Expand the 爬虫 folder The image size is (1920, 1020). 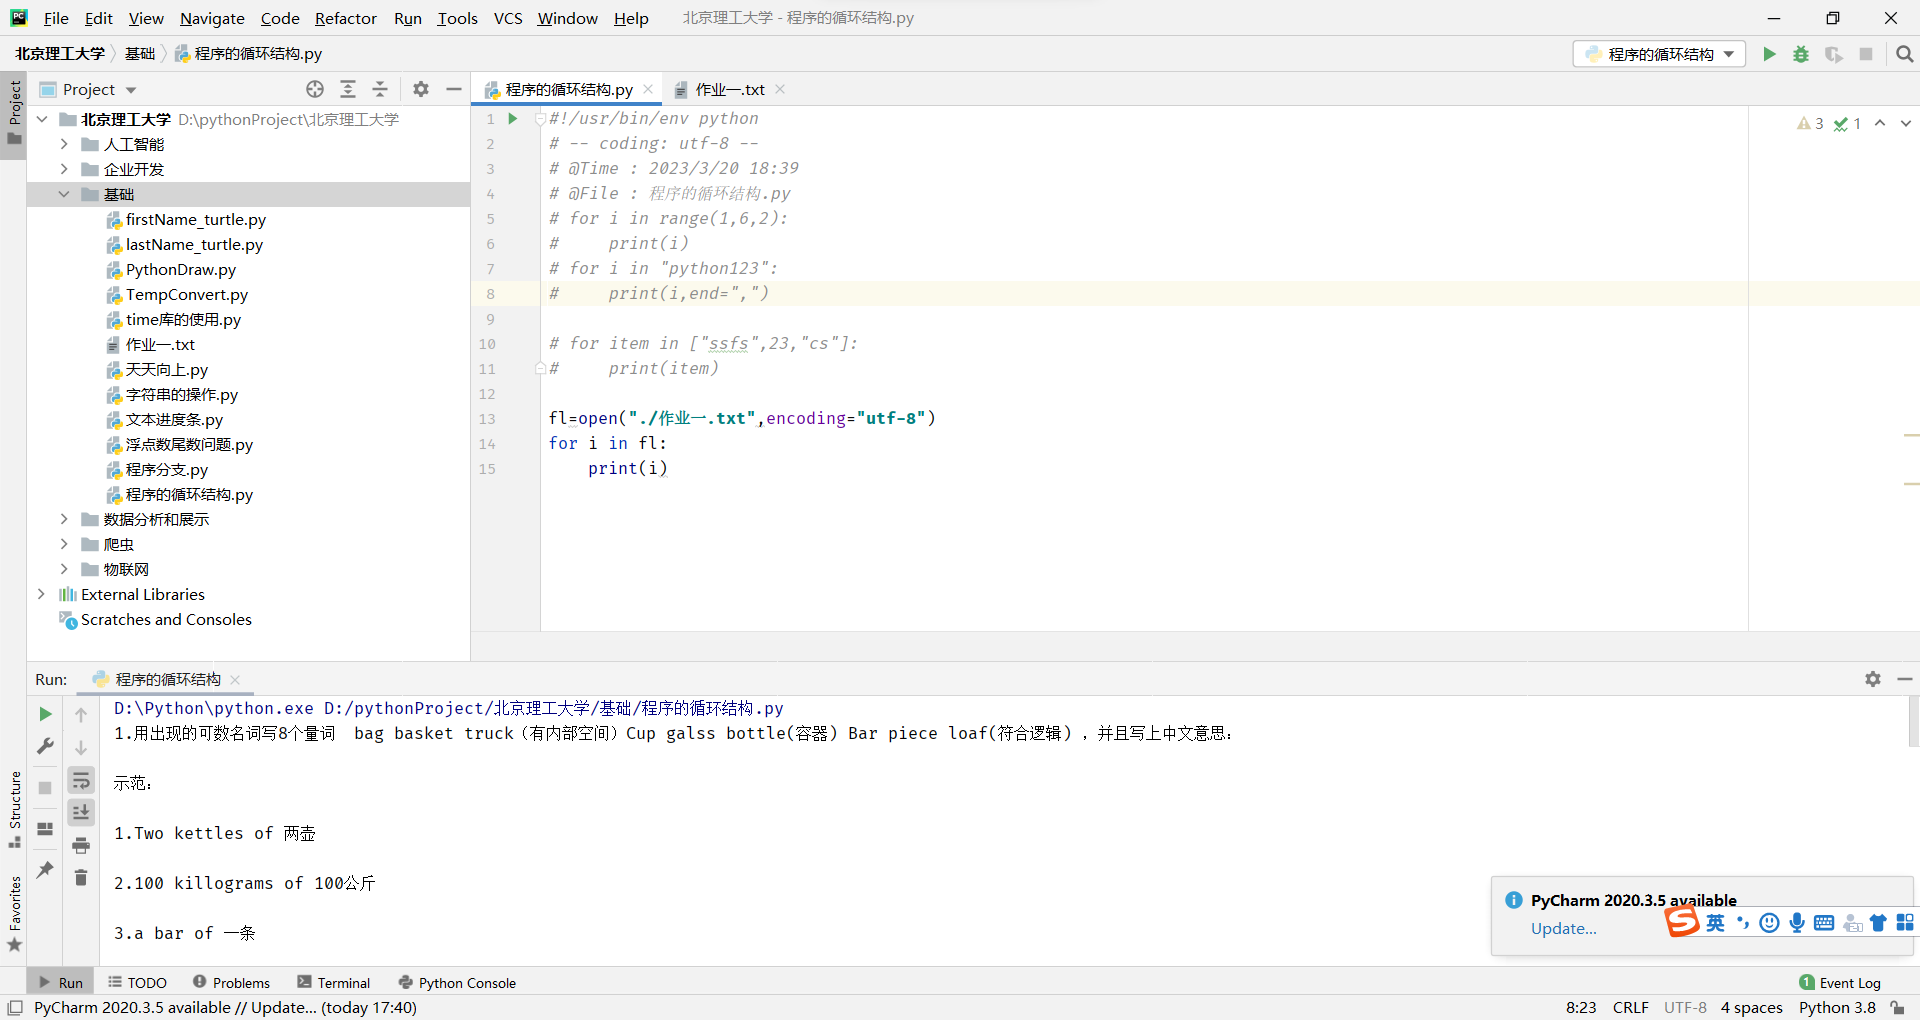64,544
